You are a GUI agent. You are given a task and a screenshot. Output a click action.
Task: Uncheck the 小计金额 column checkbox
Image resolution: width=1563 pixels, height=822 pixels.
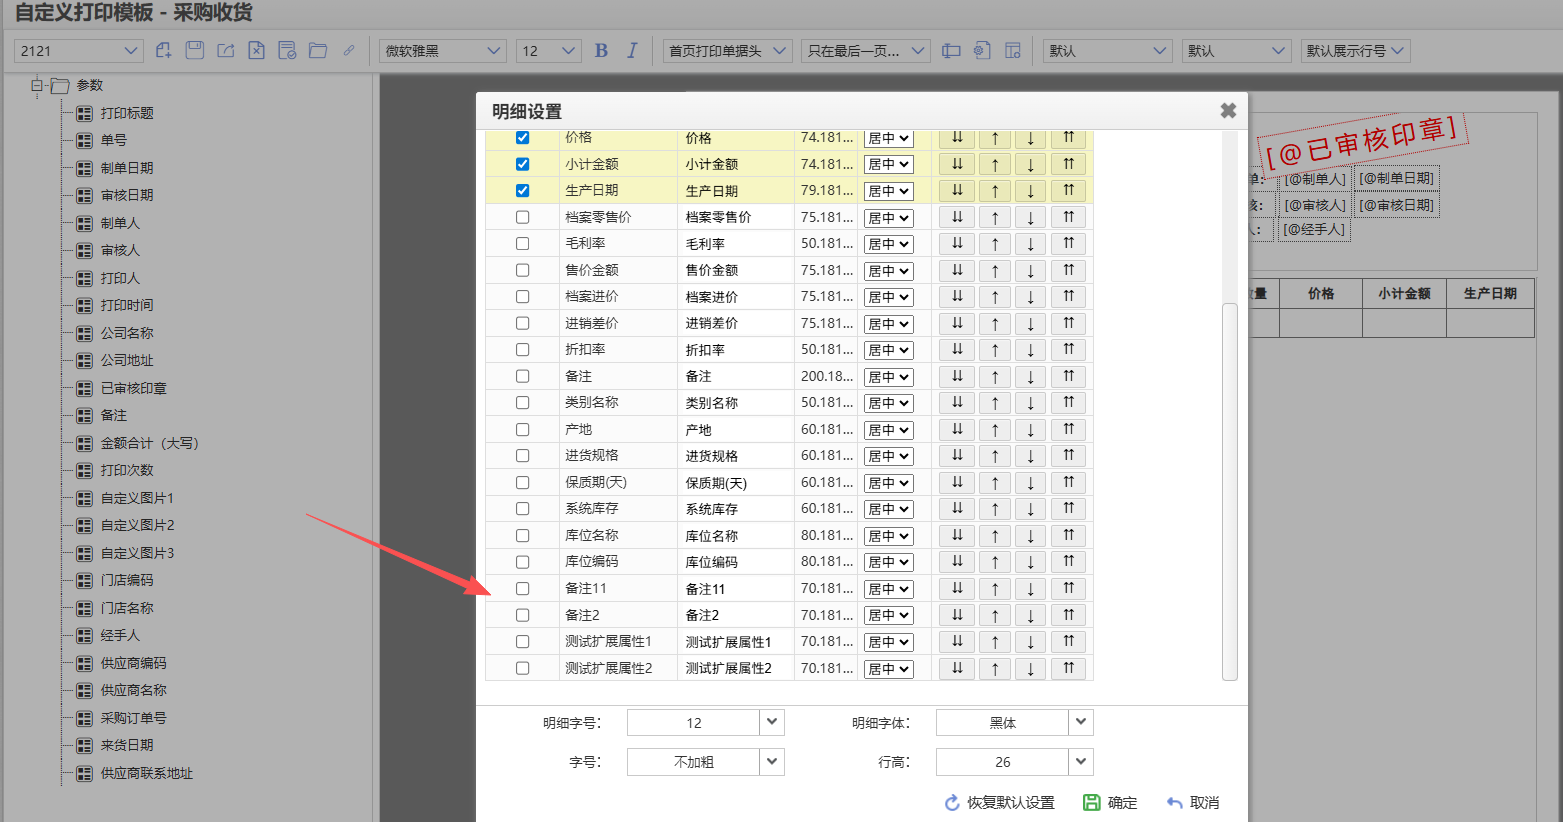tap(522, 164)
